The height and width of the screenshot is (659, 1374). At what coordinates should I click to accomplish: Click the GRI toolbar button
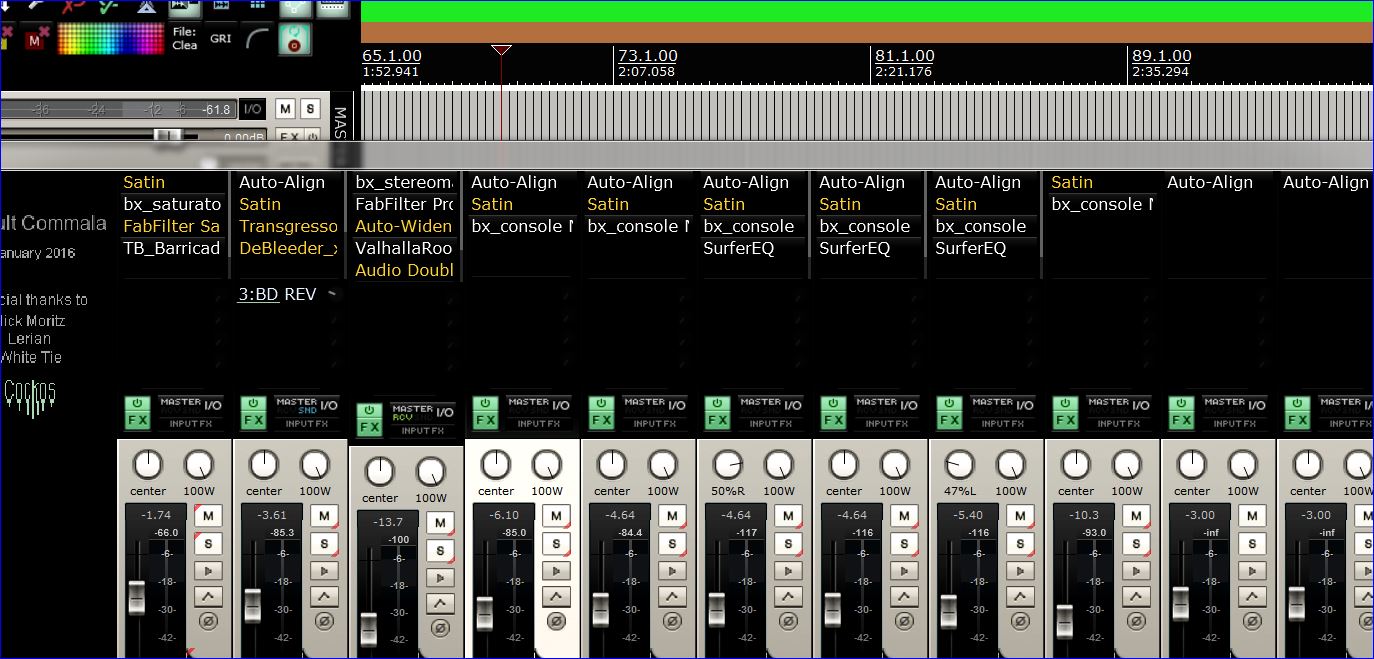[x=220, y=39]
